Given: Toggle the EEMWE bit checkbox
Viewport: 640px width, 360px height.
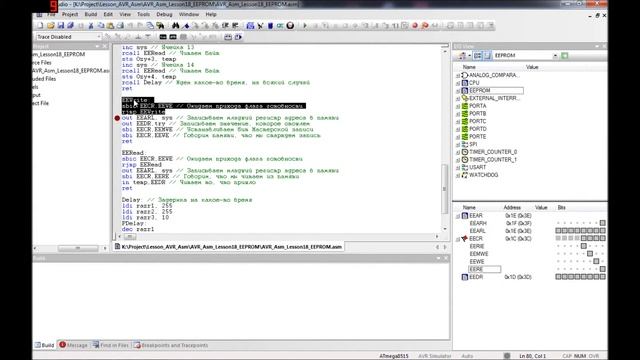Looking at the screenshot, I should [x=590, y=254].
